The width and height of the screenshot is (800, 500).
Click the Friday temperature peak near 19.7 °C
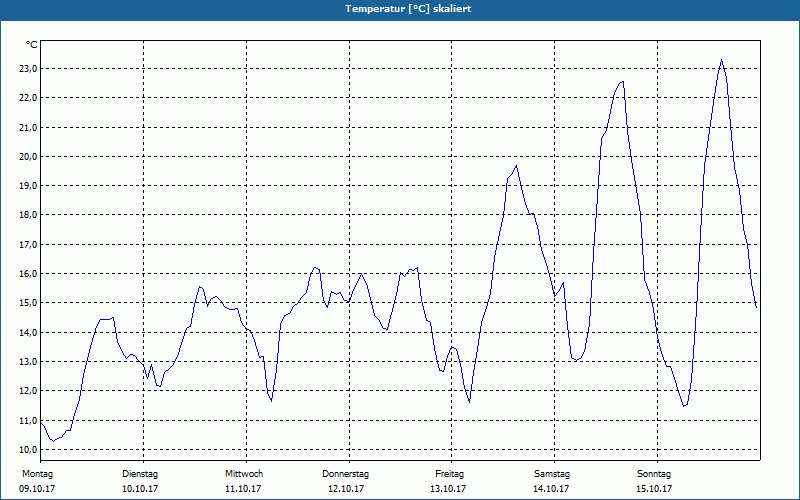coord(516,166)
